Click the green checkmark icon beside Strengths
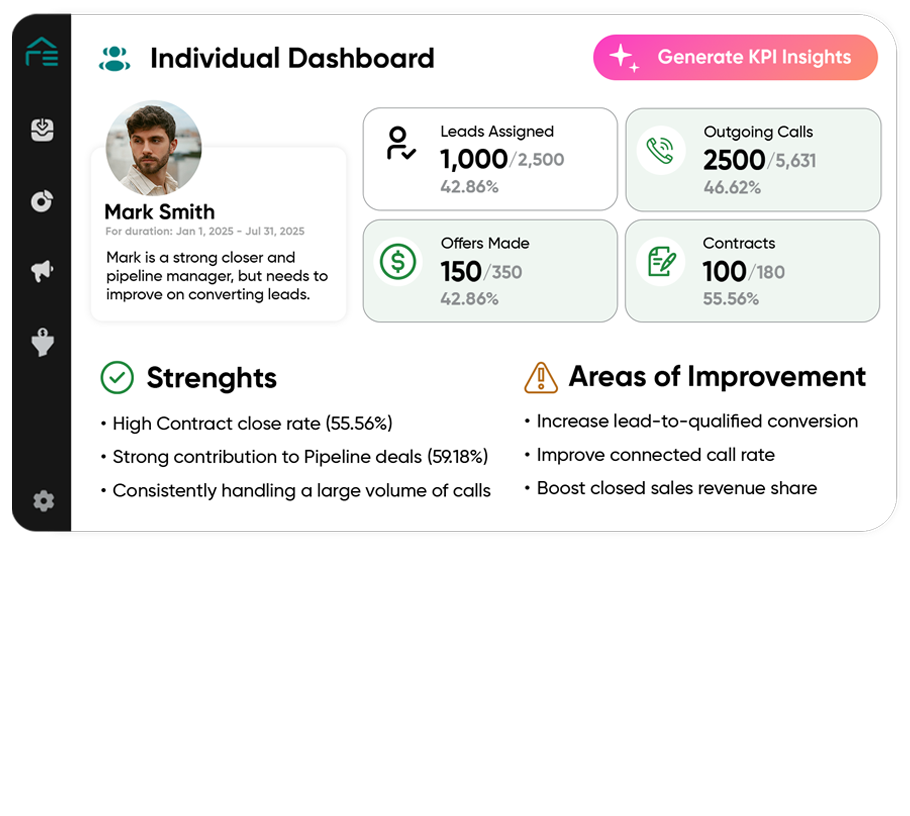The width and height of the screenshot is (910, 816). [117, 378]
